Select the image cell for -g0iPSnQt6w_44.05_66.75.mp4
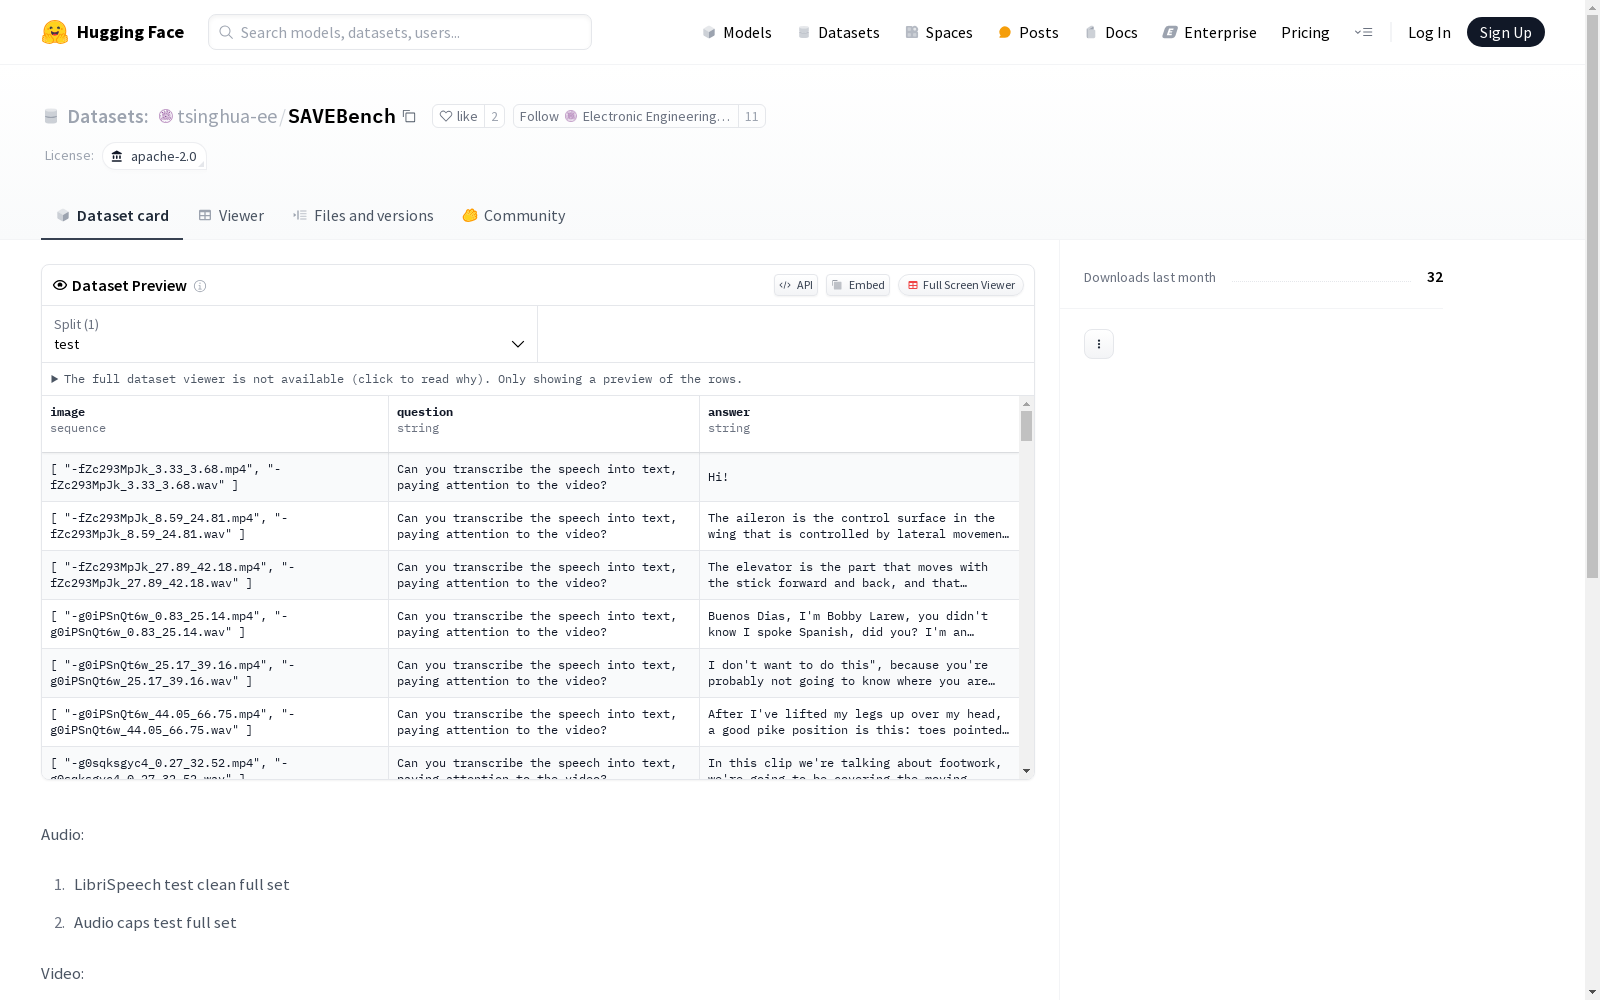 pyautogui.click(x=215, y=723)
